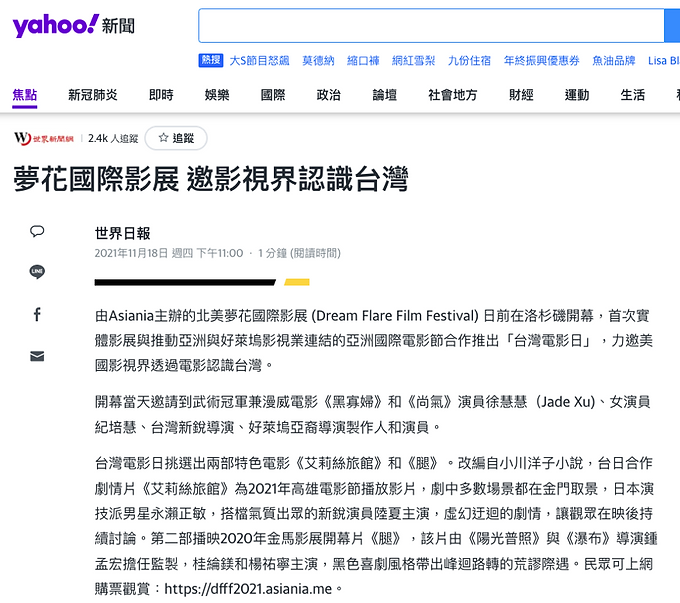Go to the 政治 section
Screen dimensions: 680x603
pyautogui.click(x=329, y=95)
